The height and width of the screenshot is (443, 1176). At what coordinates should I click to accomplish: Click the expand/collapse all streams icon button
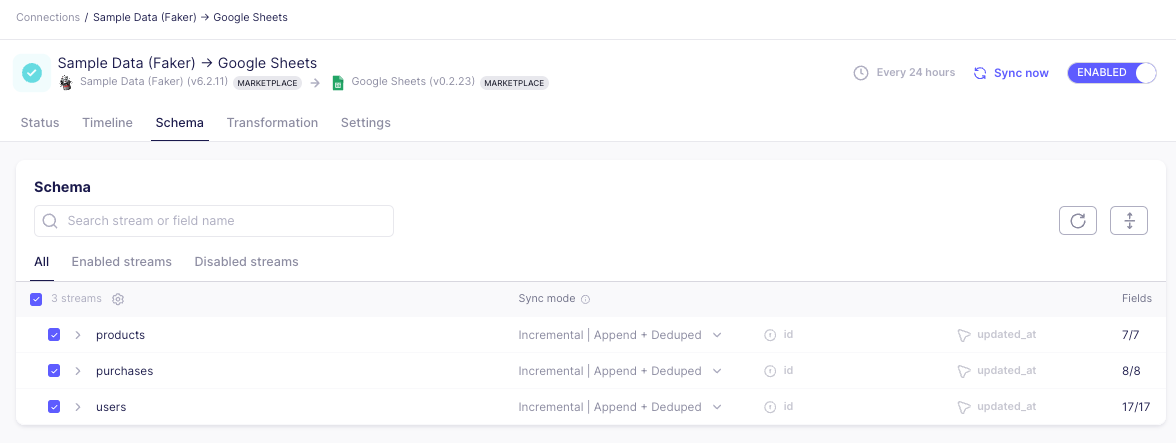(1128, 221)
